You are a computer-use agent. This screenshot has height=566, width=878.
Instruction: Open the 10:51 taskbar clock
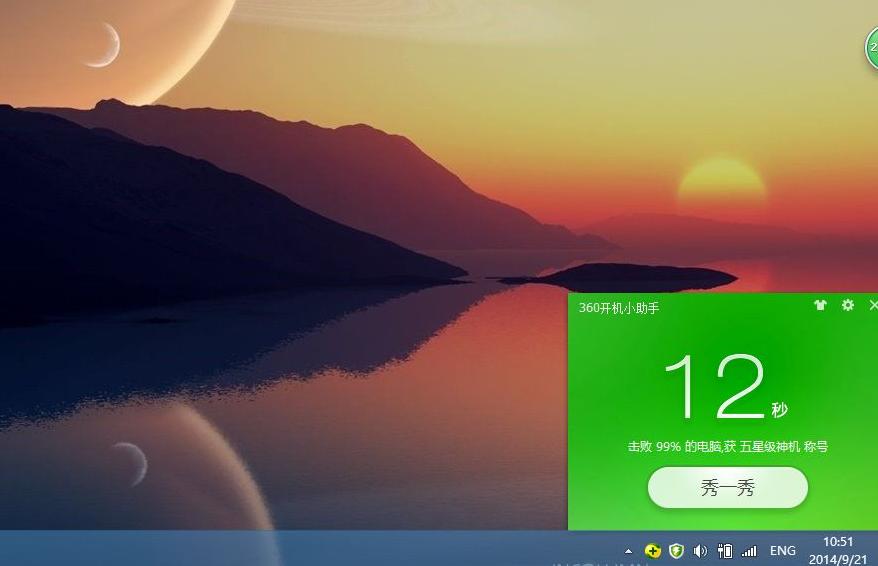(837, 542)
